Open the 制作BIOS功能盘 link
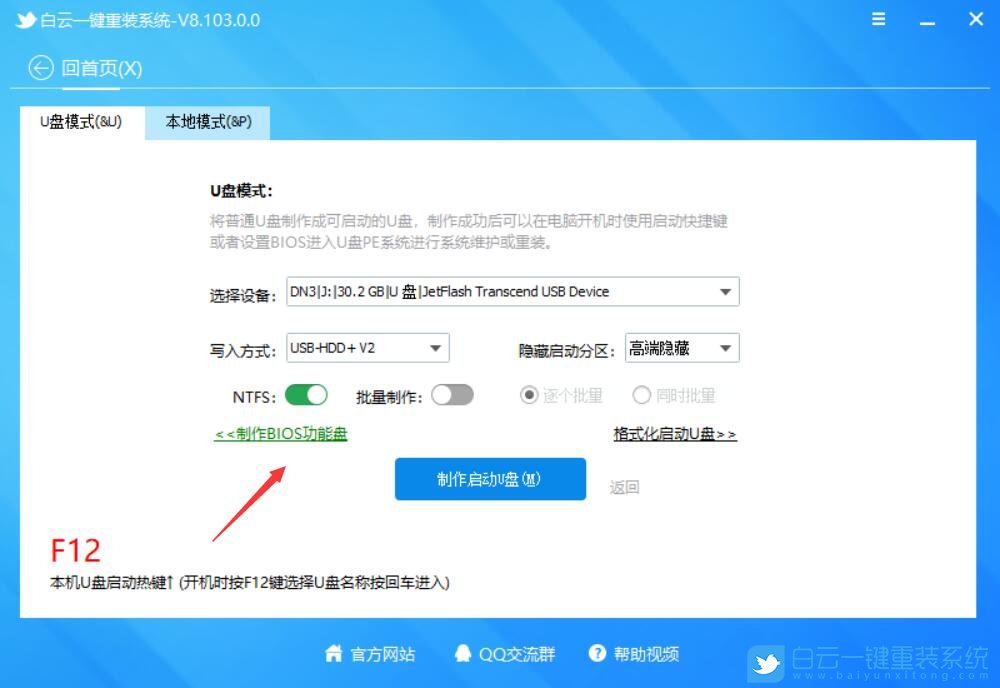Viewport: 1000px width, 688px height. click(x=280, y=433)
